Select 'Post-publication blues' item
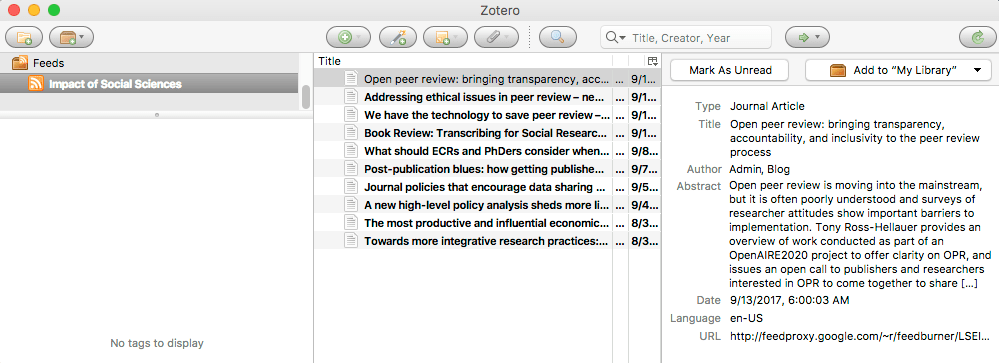Image resolution: width=999 pixels, height=363 pixels. (x=487, y=169)
